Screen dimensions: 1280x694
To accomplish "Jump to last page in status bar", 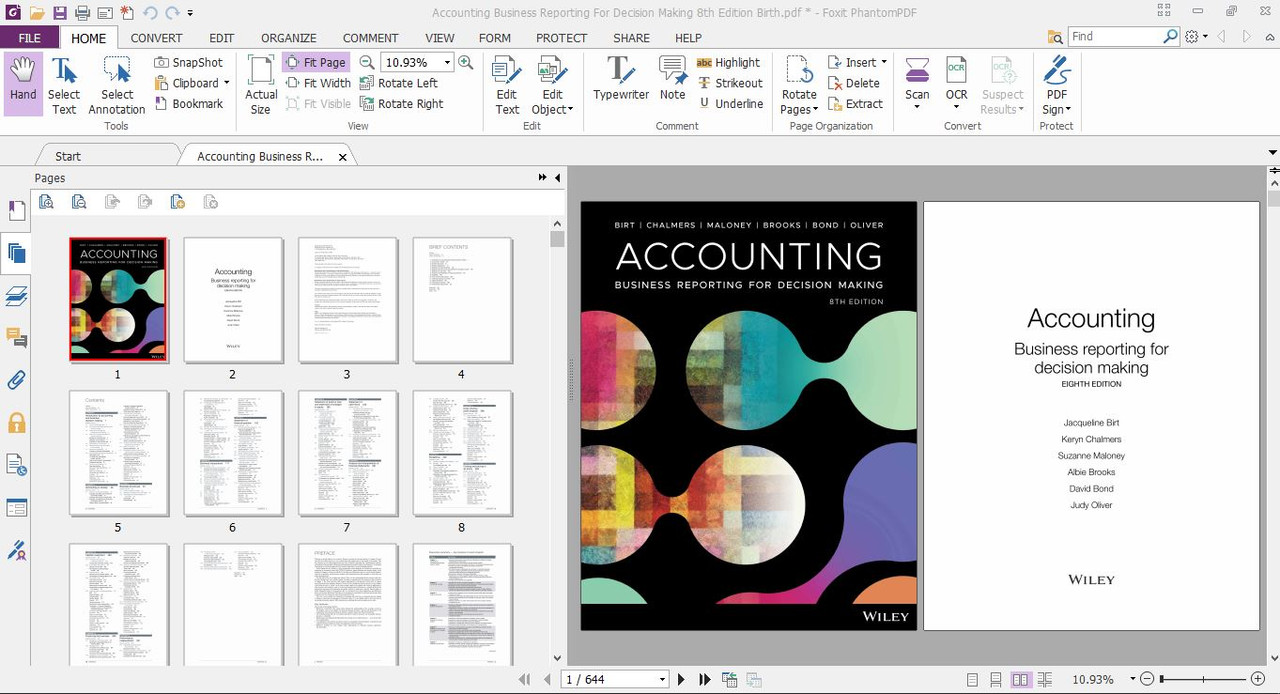I will click(x=705, y=679).
